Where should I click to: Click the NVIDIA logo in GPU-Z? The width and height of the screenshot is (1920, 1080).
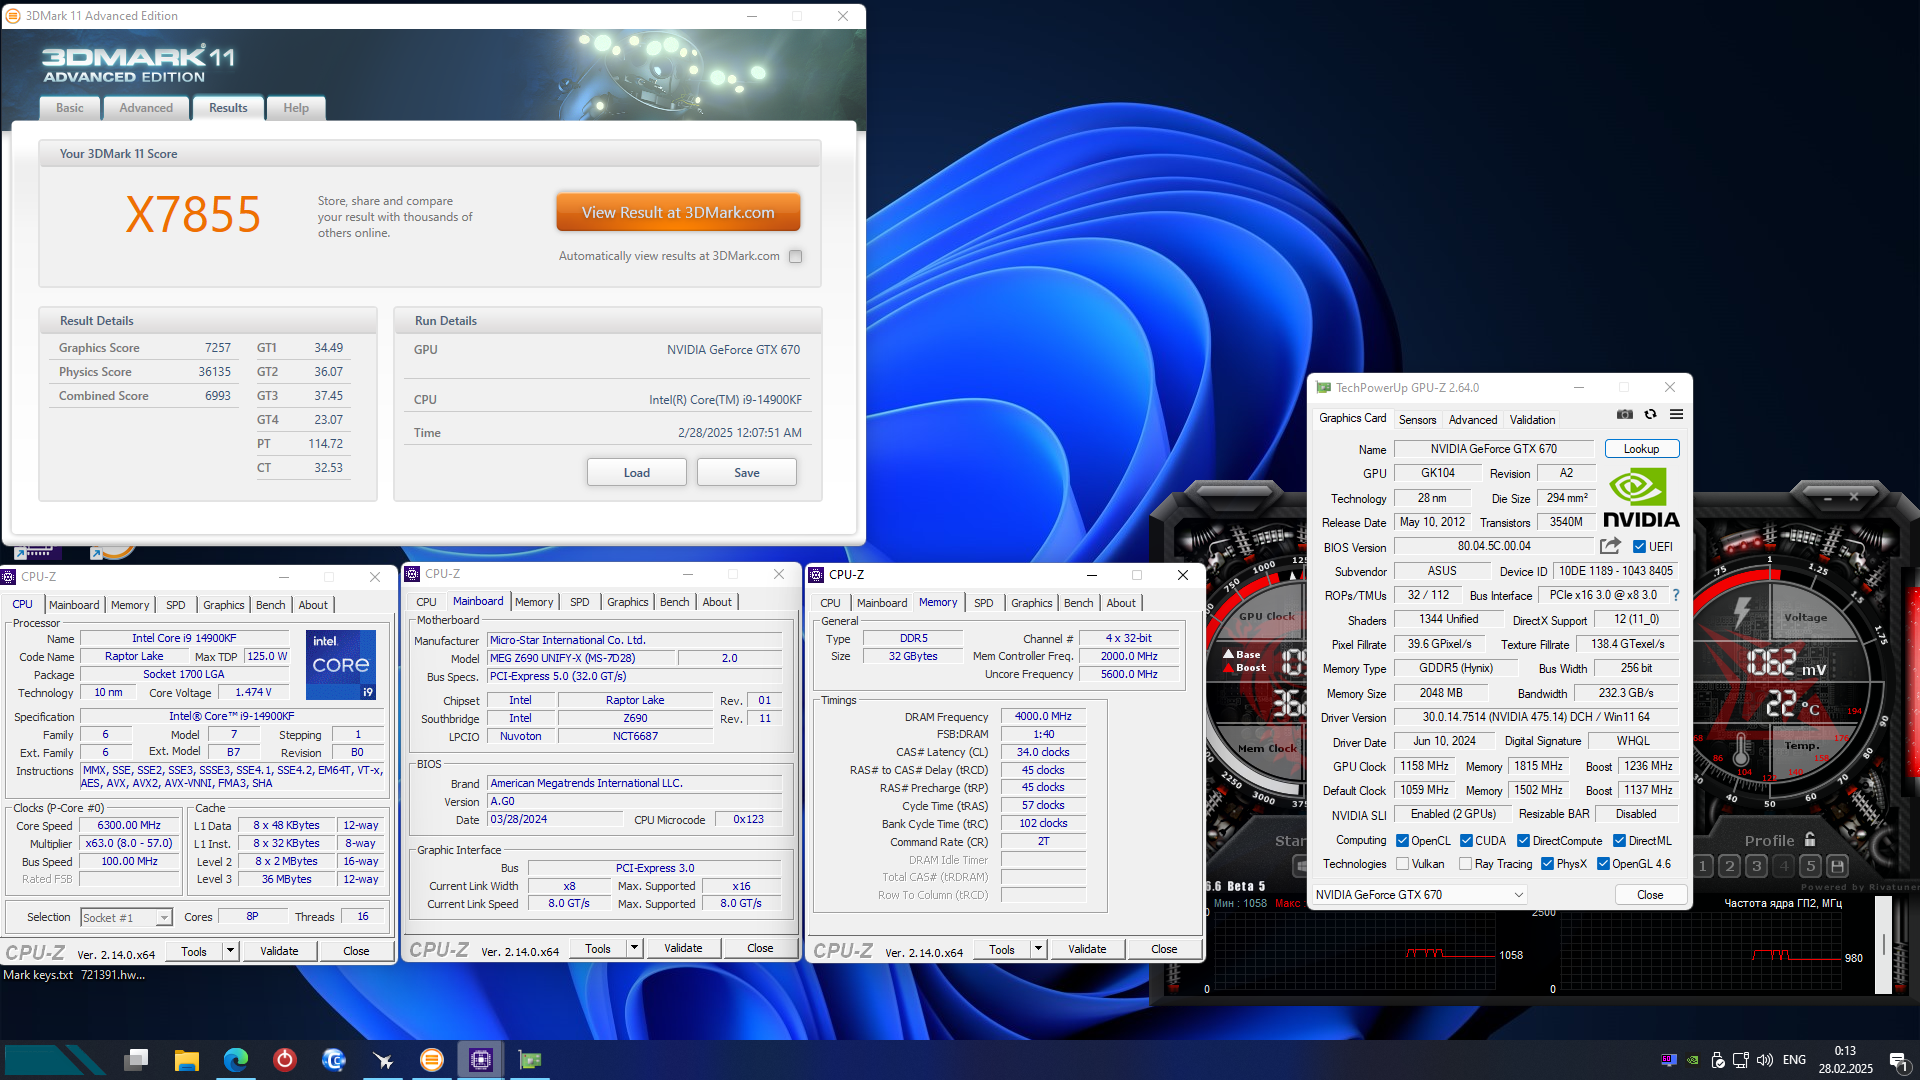[x=1641, y=498]
